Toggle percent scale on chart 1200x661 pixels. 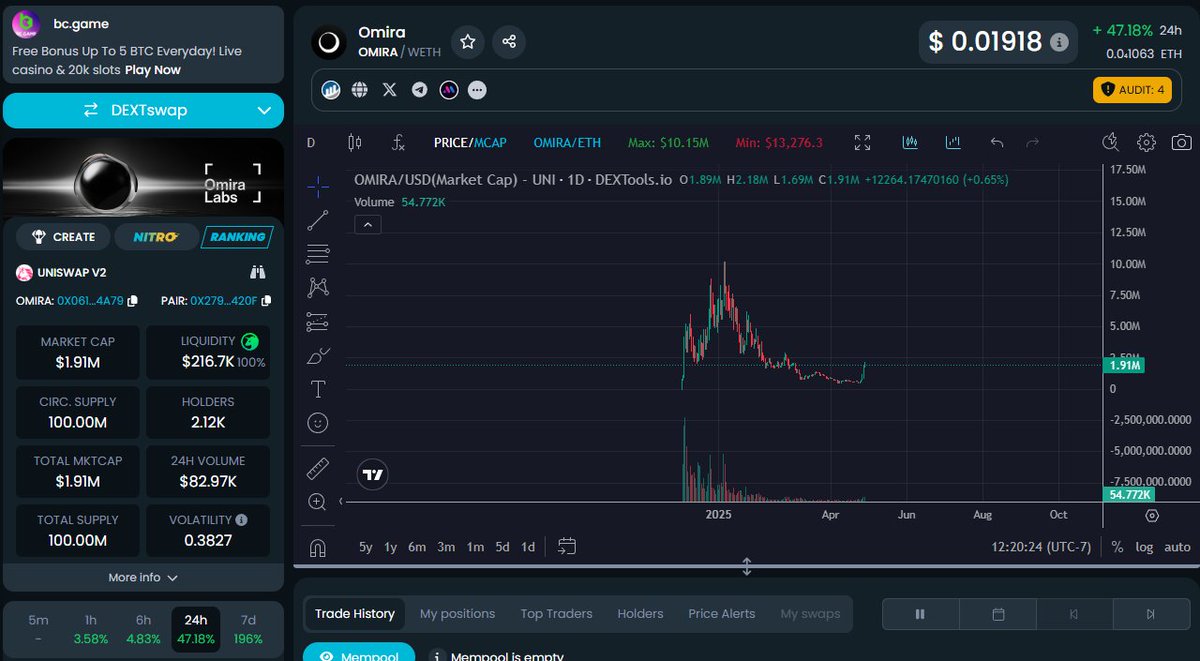(1117, 547)
